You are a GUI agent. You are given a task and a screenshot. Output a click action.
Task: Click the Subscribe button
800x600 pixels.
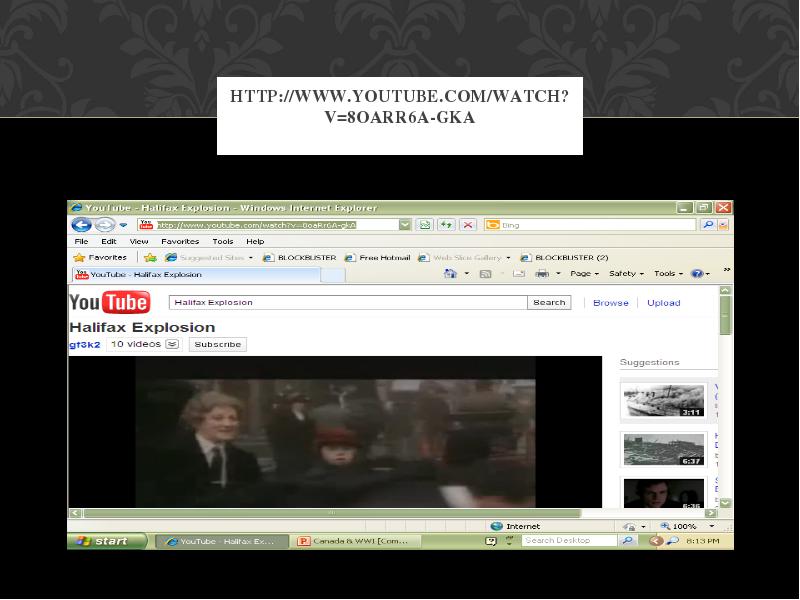(218, 344)
